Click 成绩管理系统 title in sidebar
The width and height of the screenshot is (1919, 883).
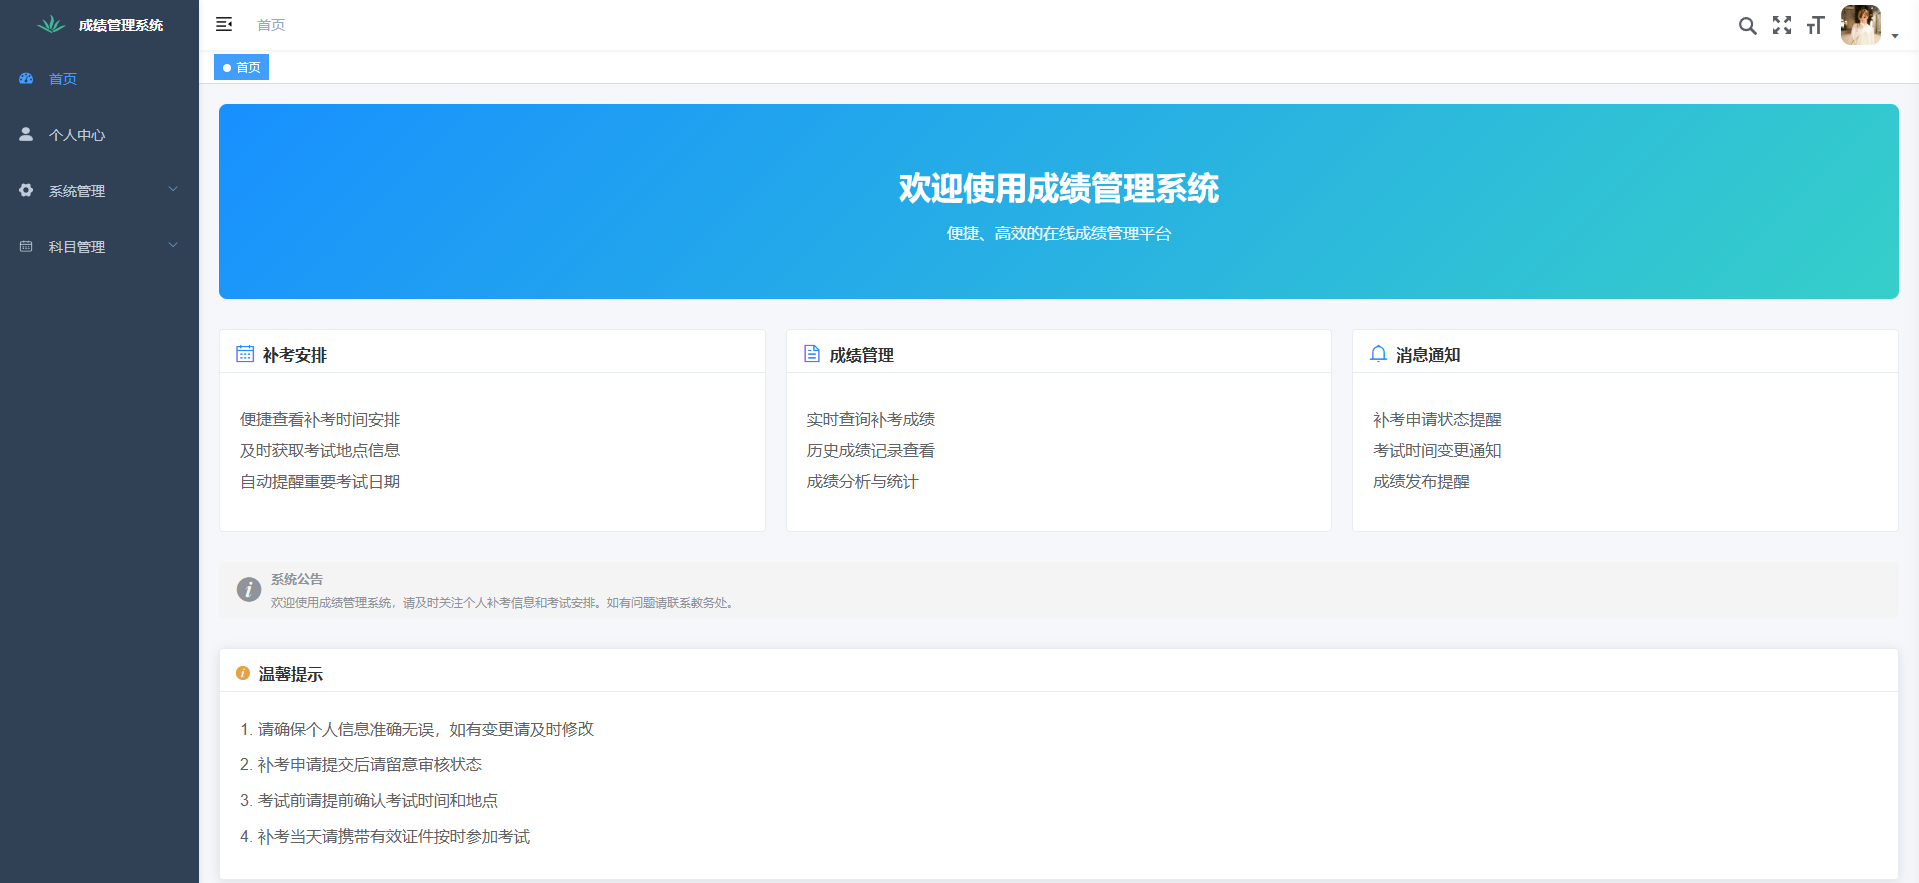pos(121,25)
